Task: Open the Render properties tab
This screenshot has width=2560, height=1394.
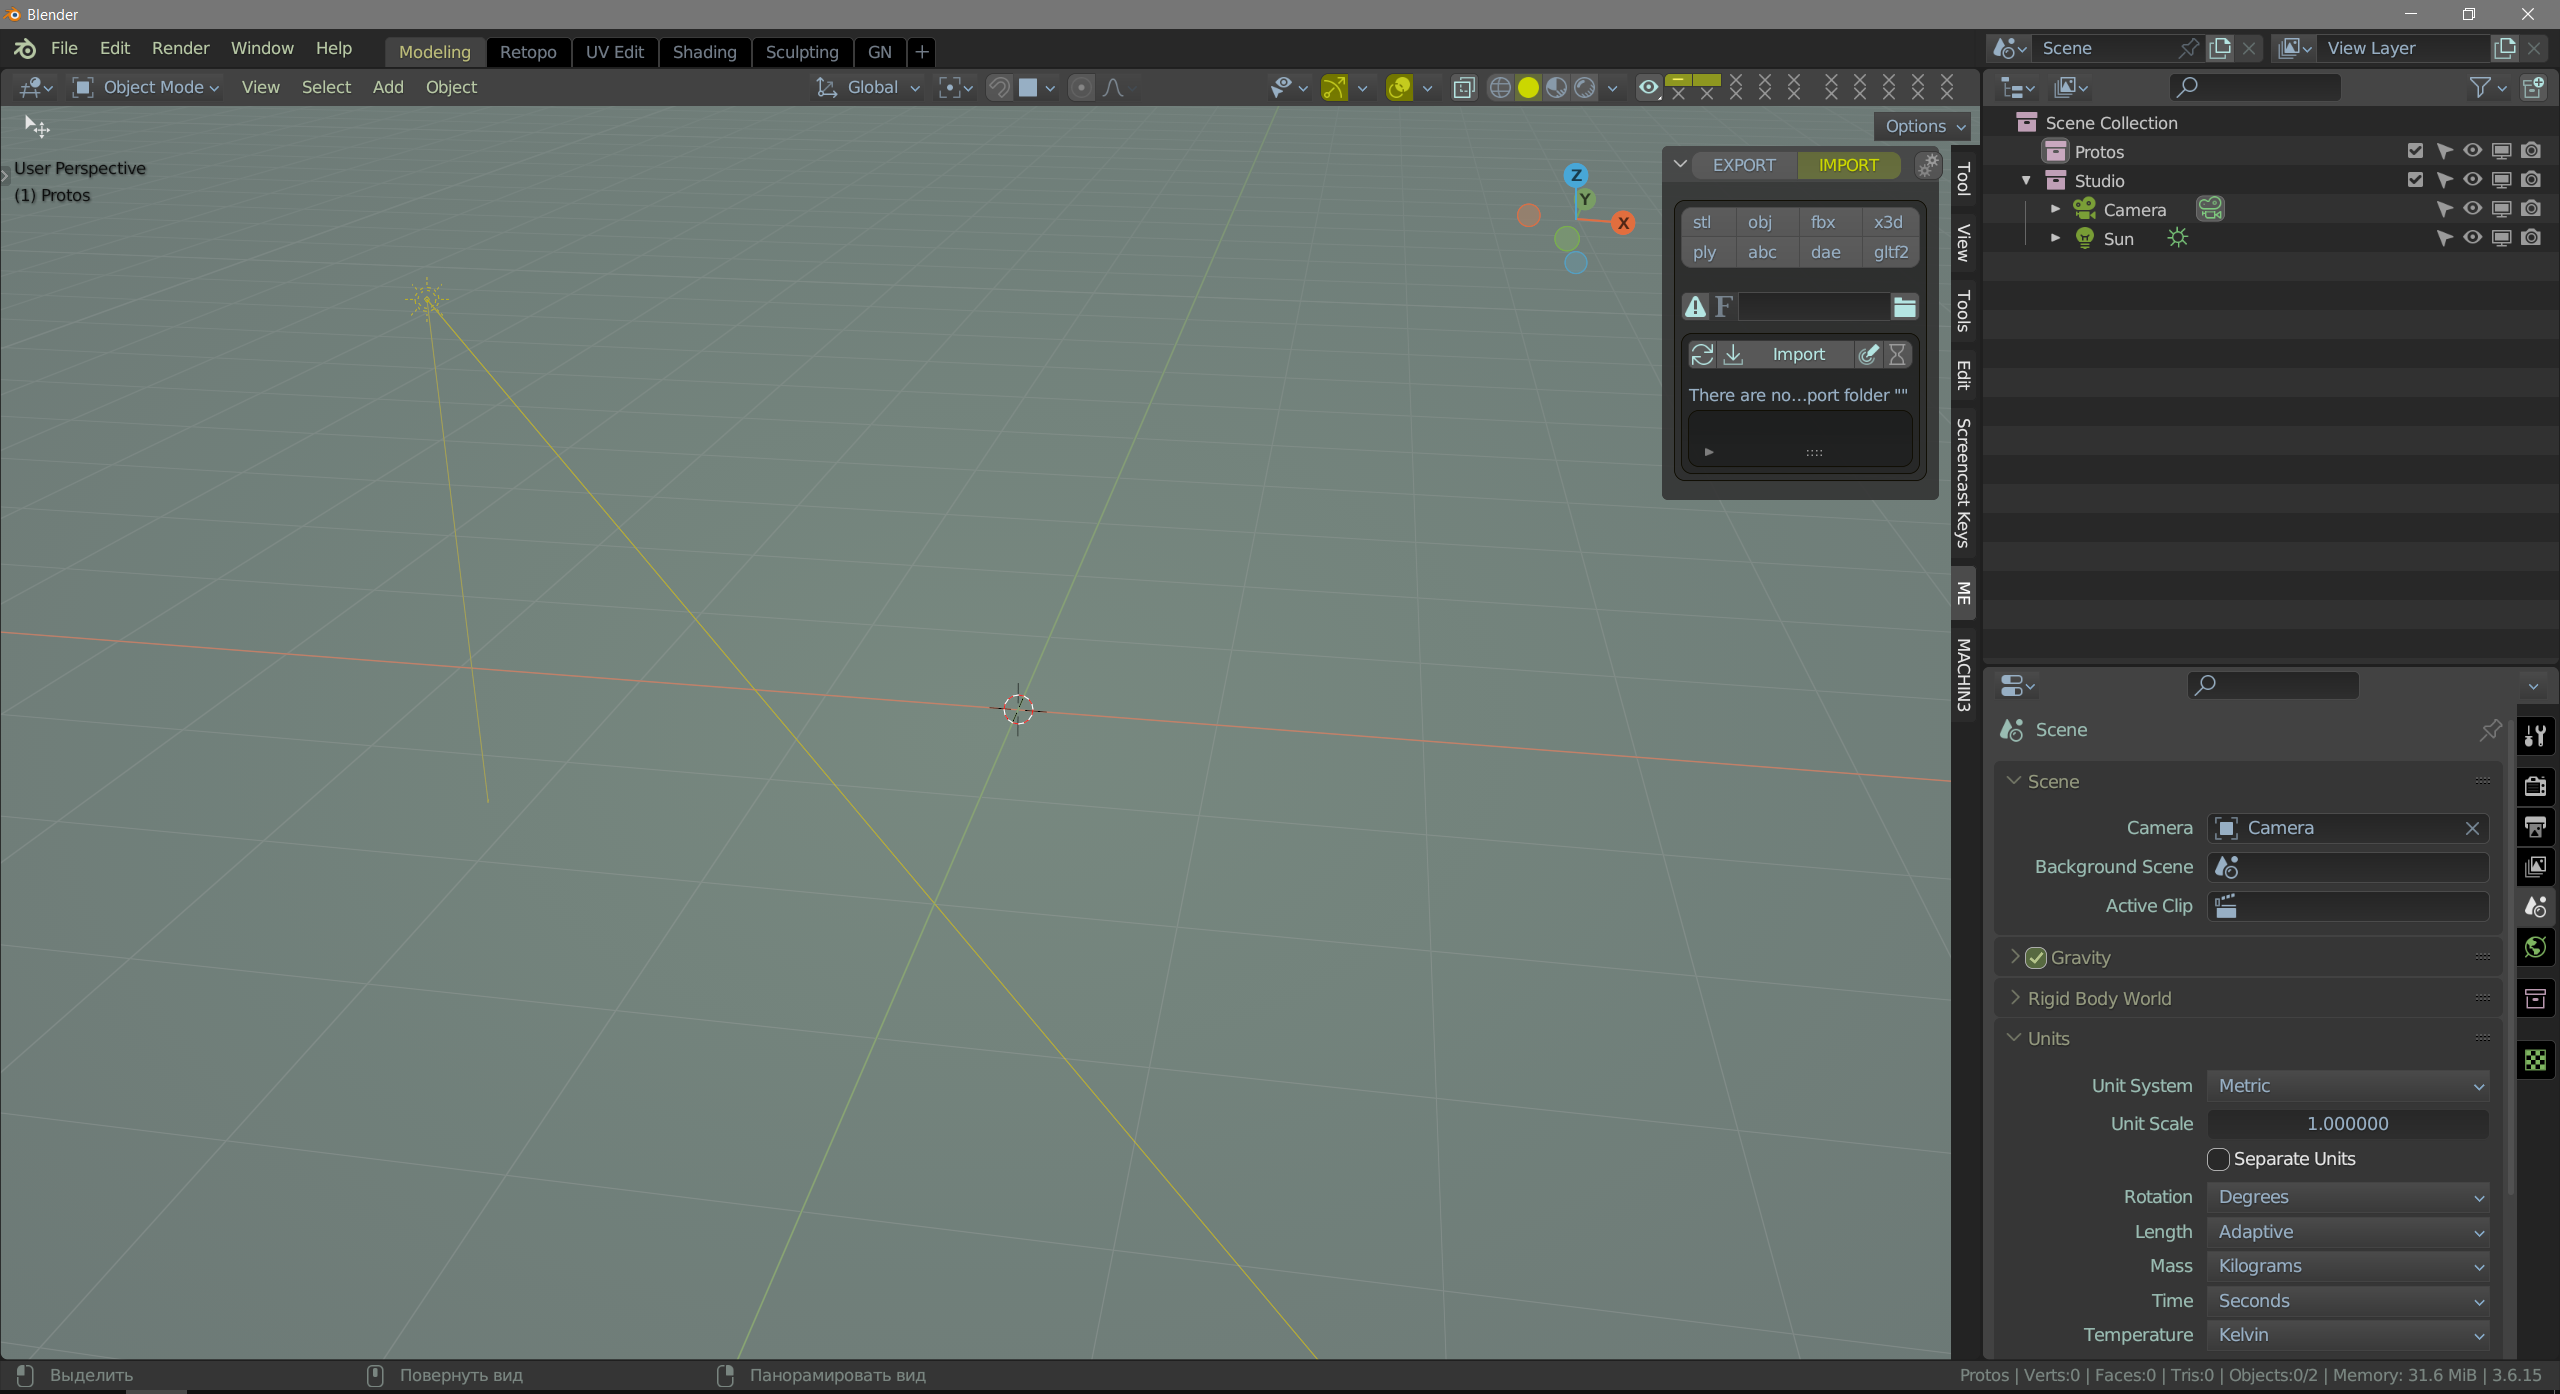Action: coord(2535,786)
